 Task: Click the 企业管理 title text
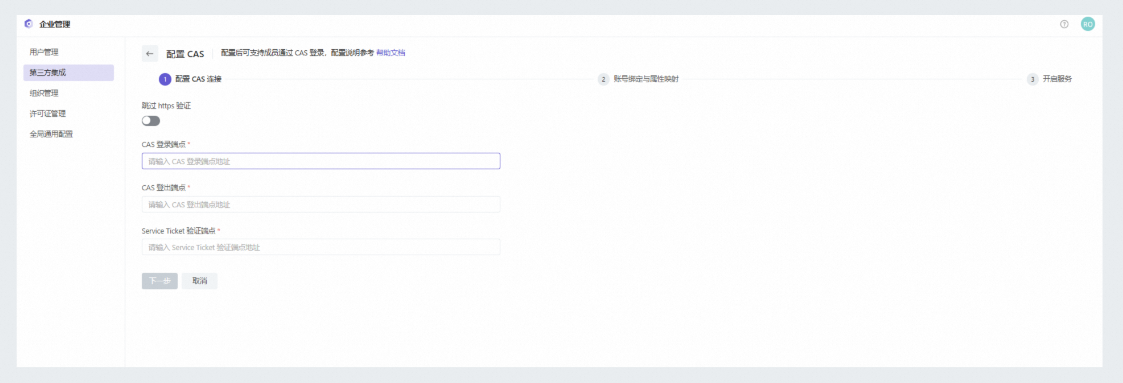click(55, 25)
